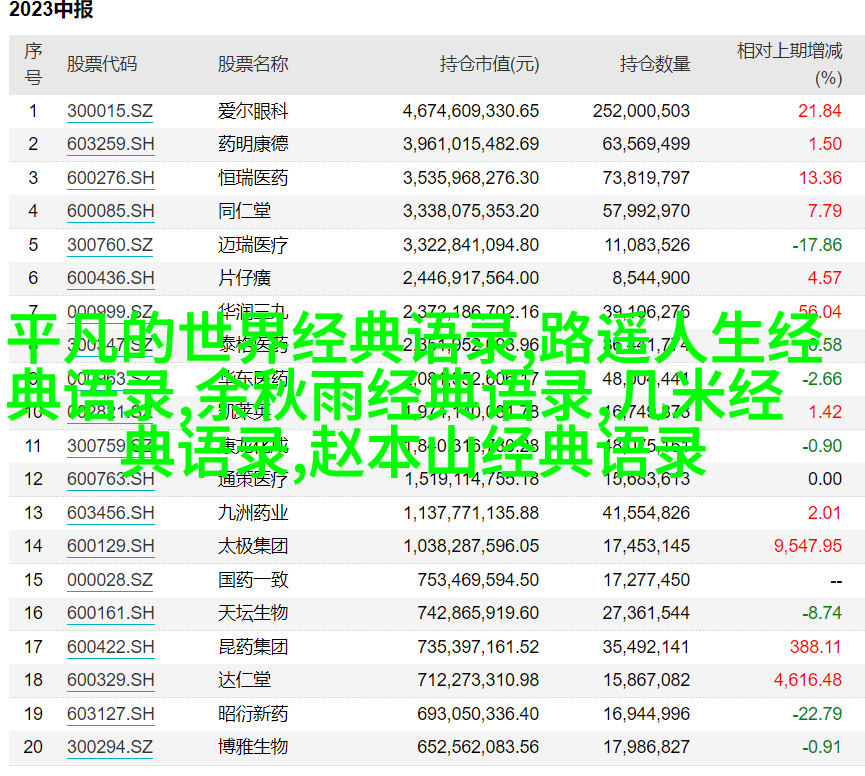865x776 pixels.
Task: Select stock name 爱尔眼科
Action: 253,111
